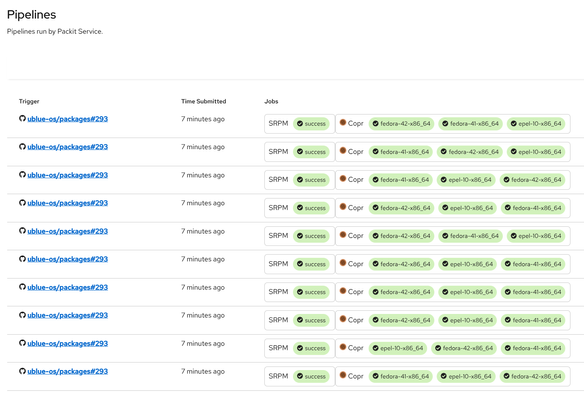
Task: Click check icon on first row's SRPM success
Action: (300, 124)
